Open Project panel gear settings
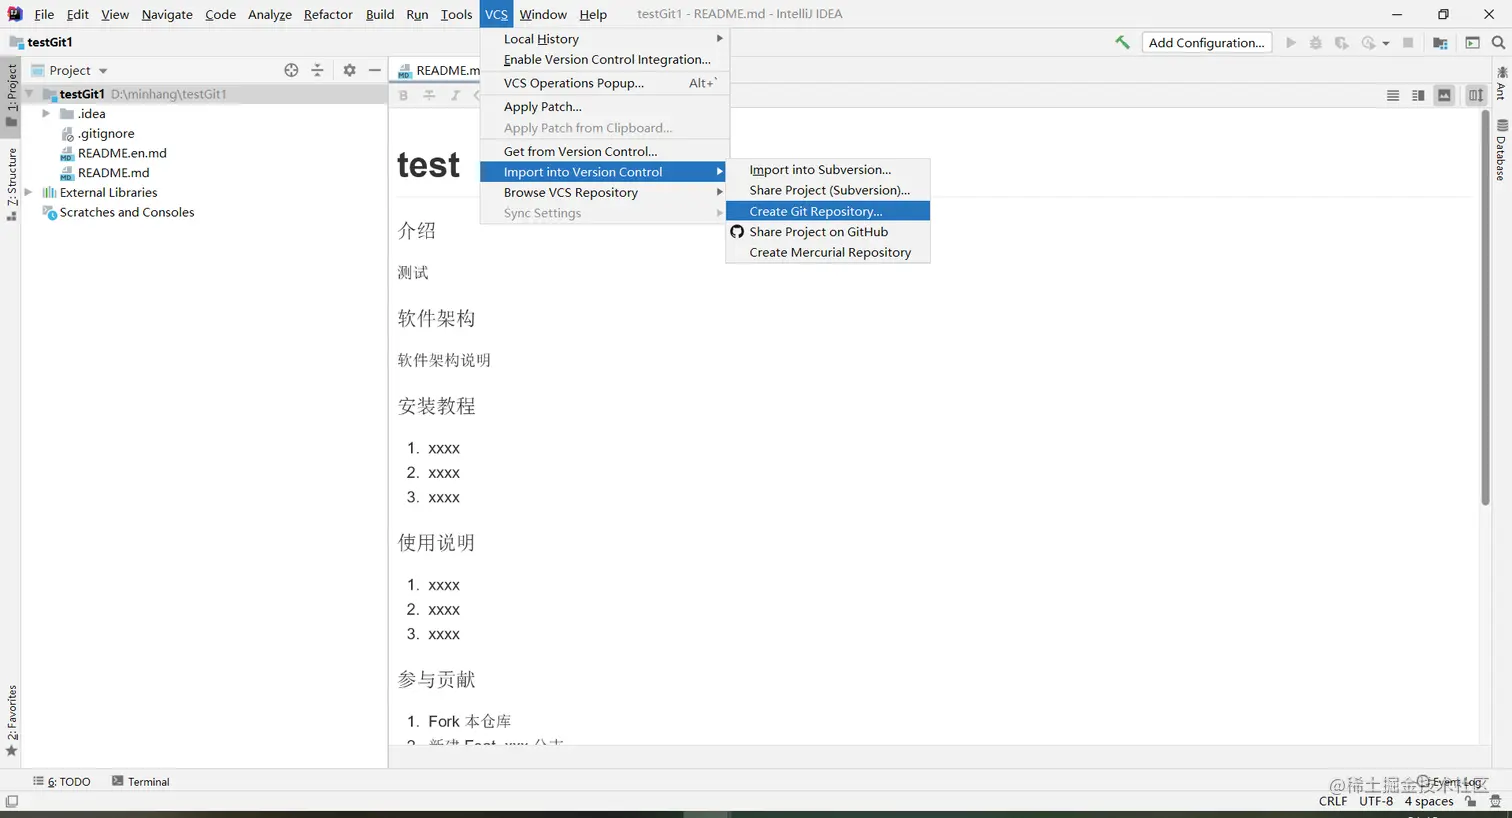 (349, 70)
